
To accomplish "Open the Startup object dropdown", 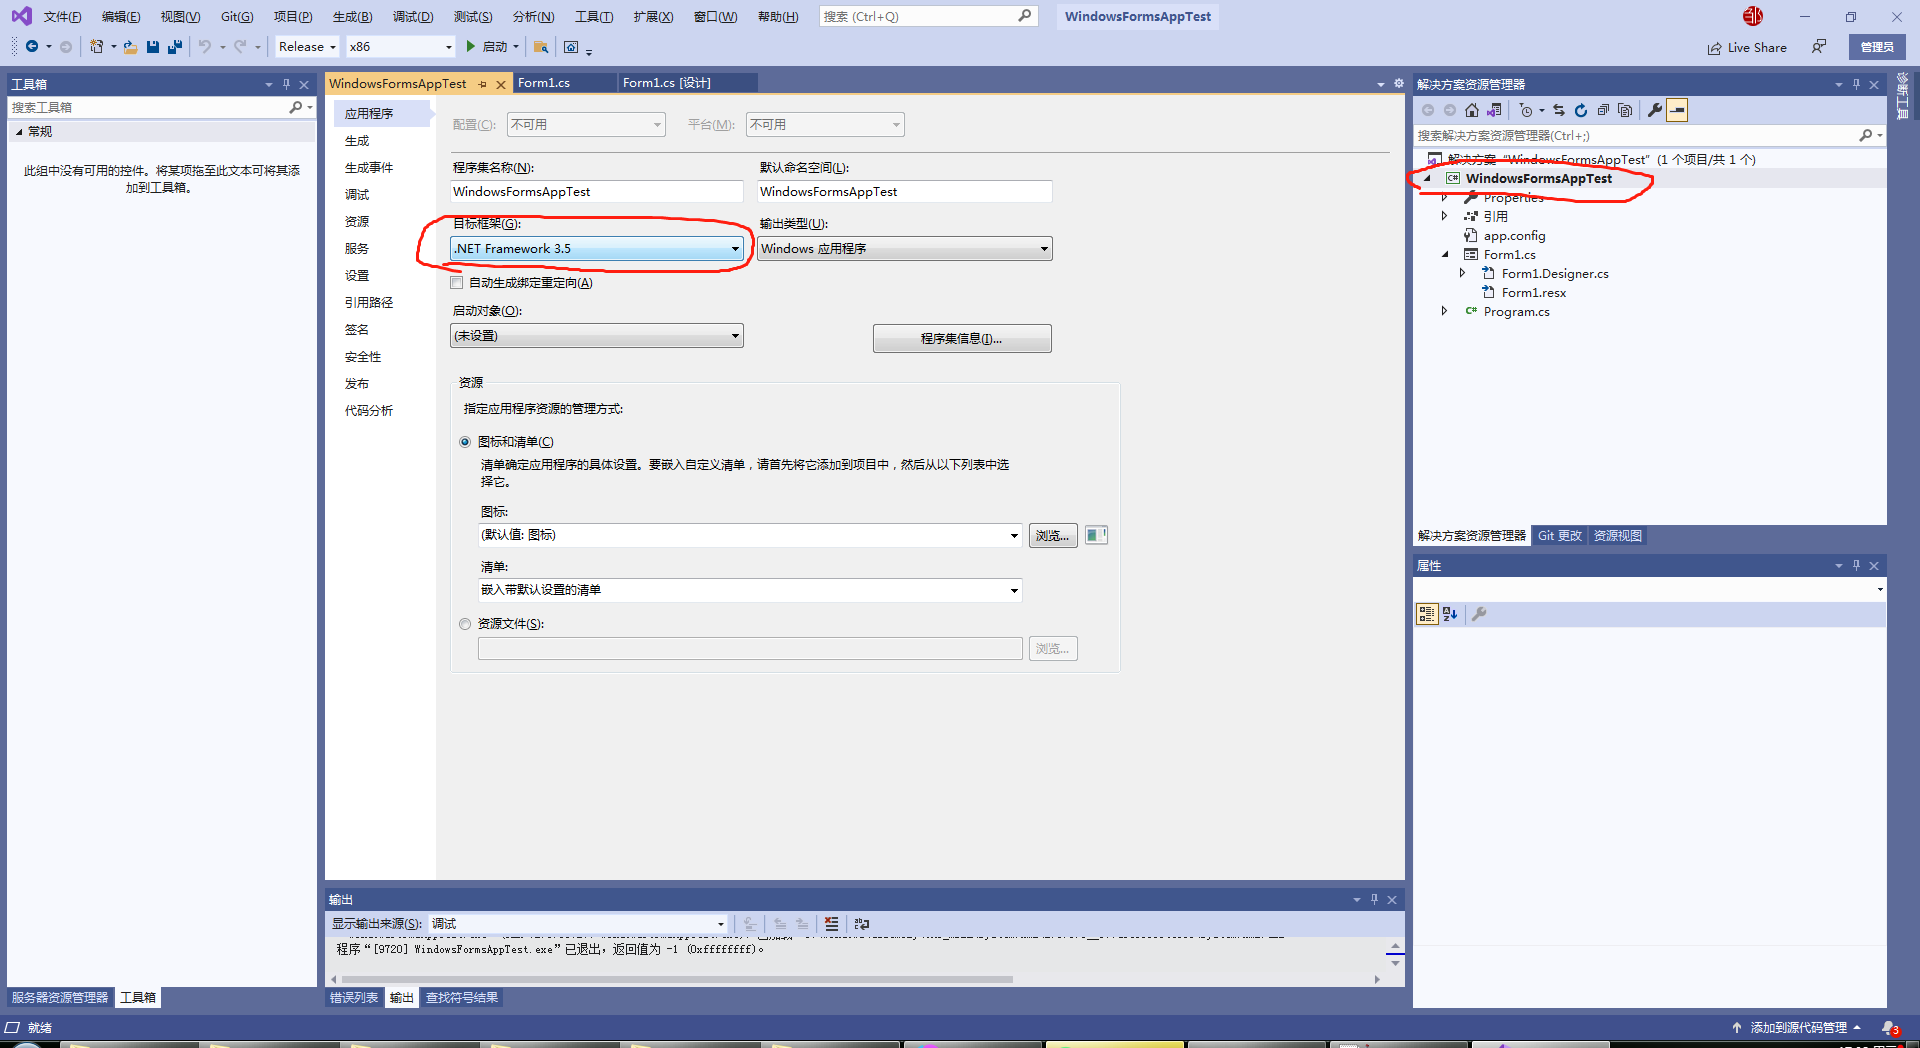I will click(597, 336).
